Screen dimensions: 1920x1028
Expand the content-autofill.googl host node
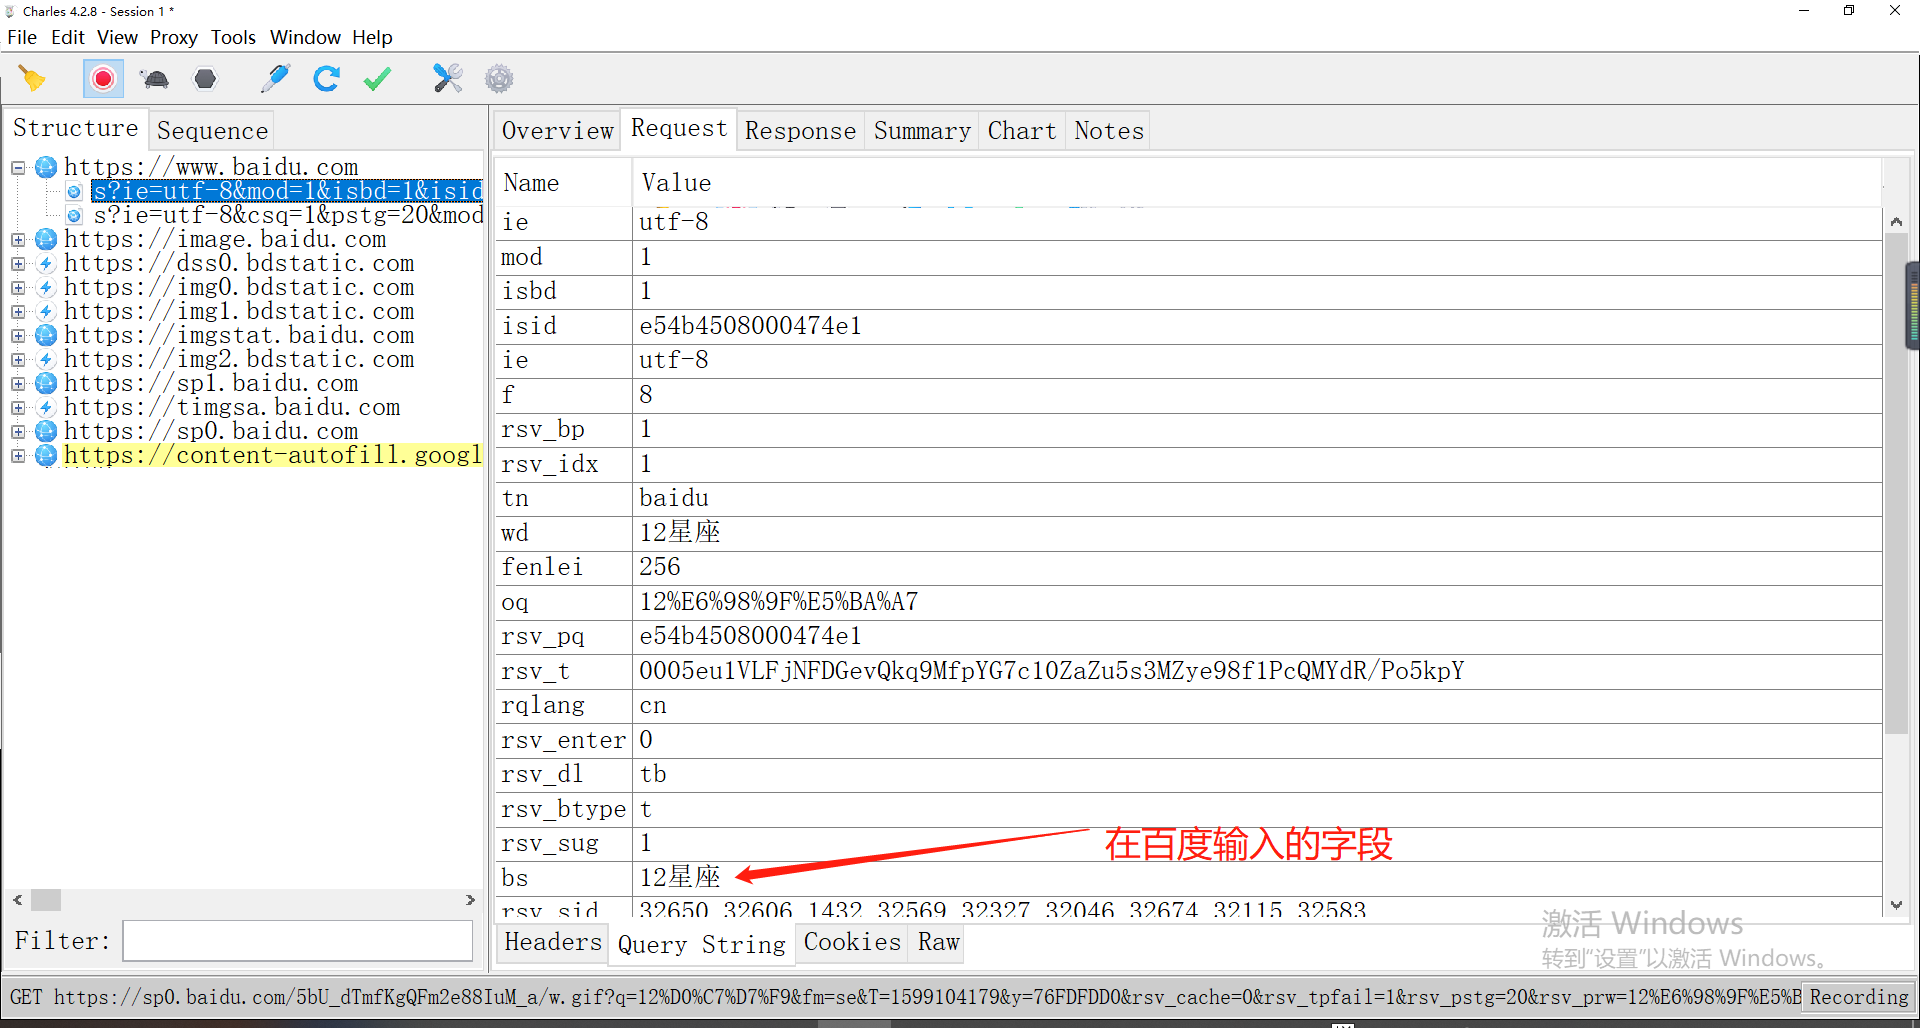point(18,456)
